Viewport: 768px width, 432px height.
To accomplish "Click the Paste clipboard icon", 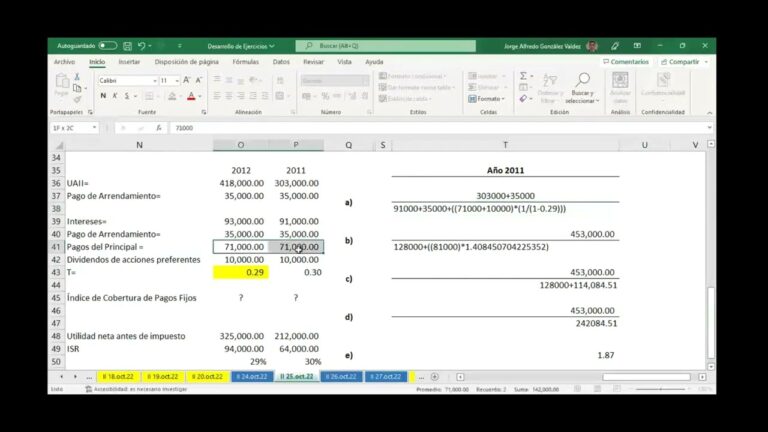I will point(62,81).
